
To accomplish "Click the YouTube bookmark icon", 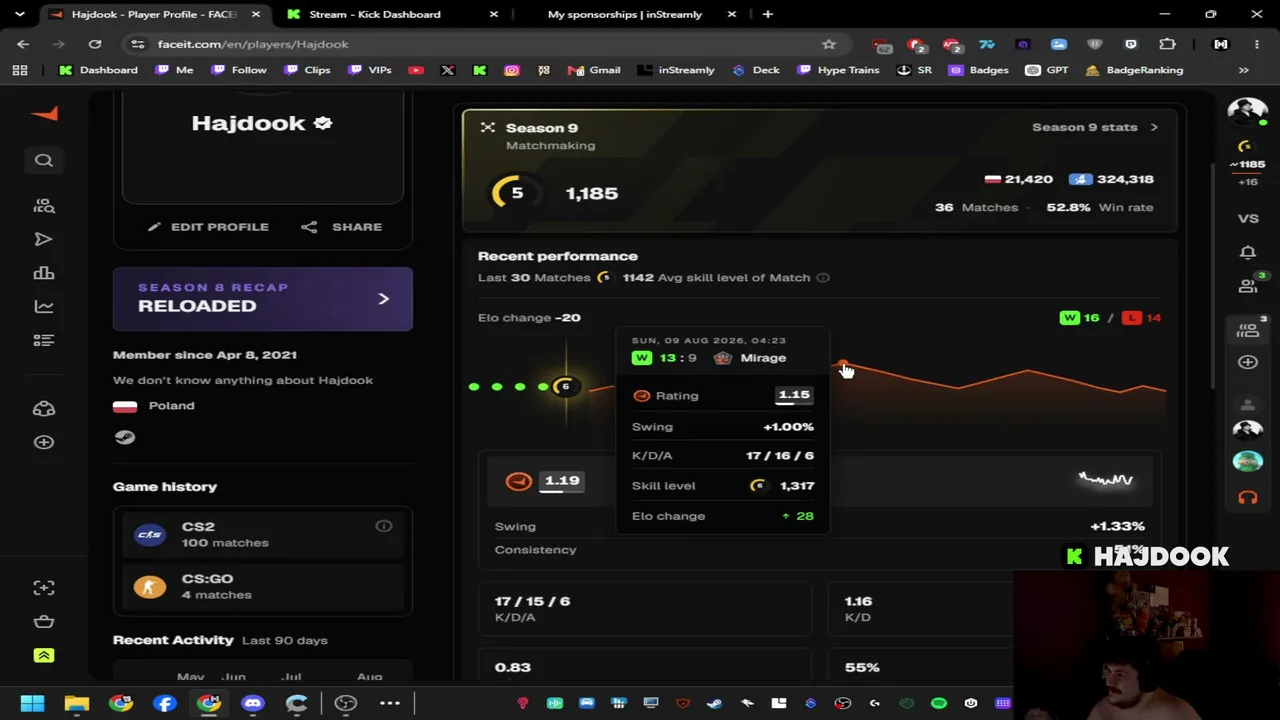I will pos(416,70).
